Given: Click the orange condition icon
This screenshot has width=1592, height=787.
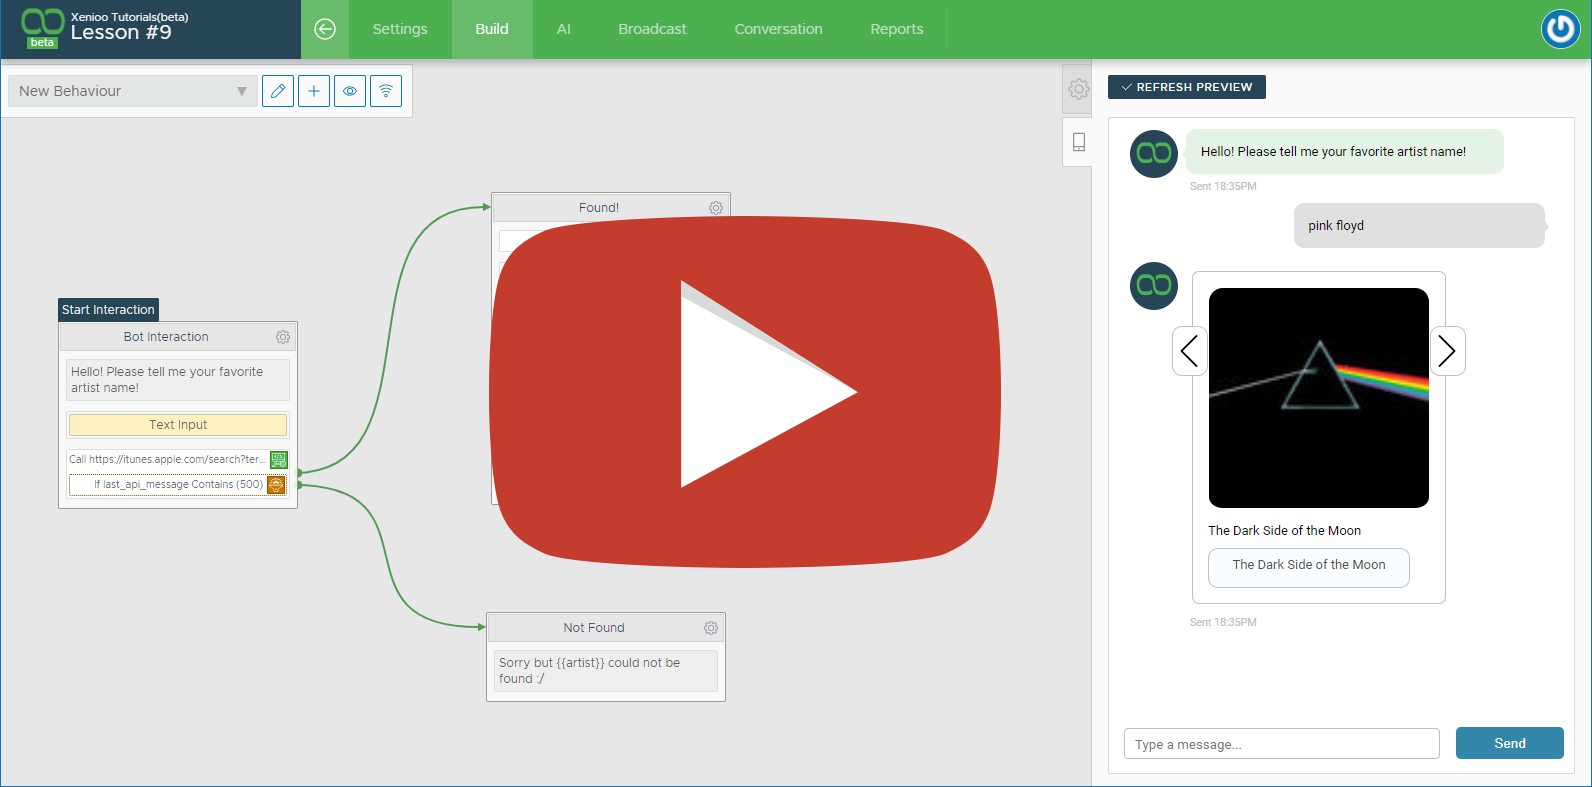Looking at the screenshot, I should [277, 485].
